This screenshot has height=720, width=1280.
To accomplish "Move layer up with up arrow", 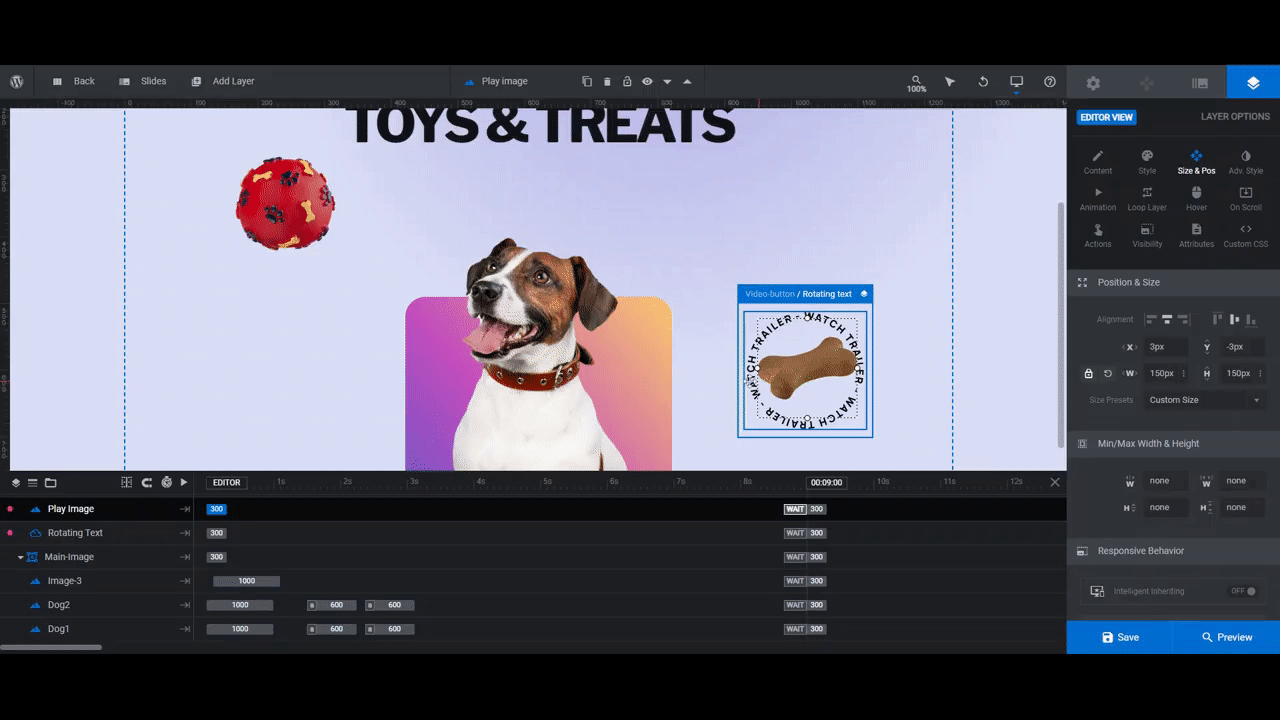I will (687, 81).
